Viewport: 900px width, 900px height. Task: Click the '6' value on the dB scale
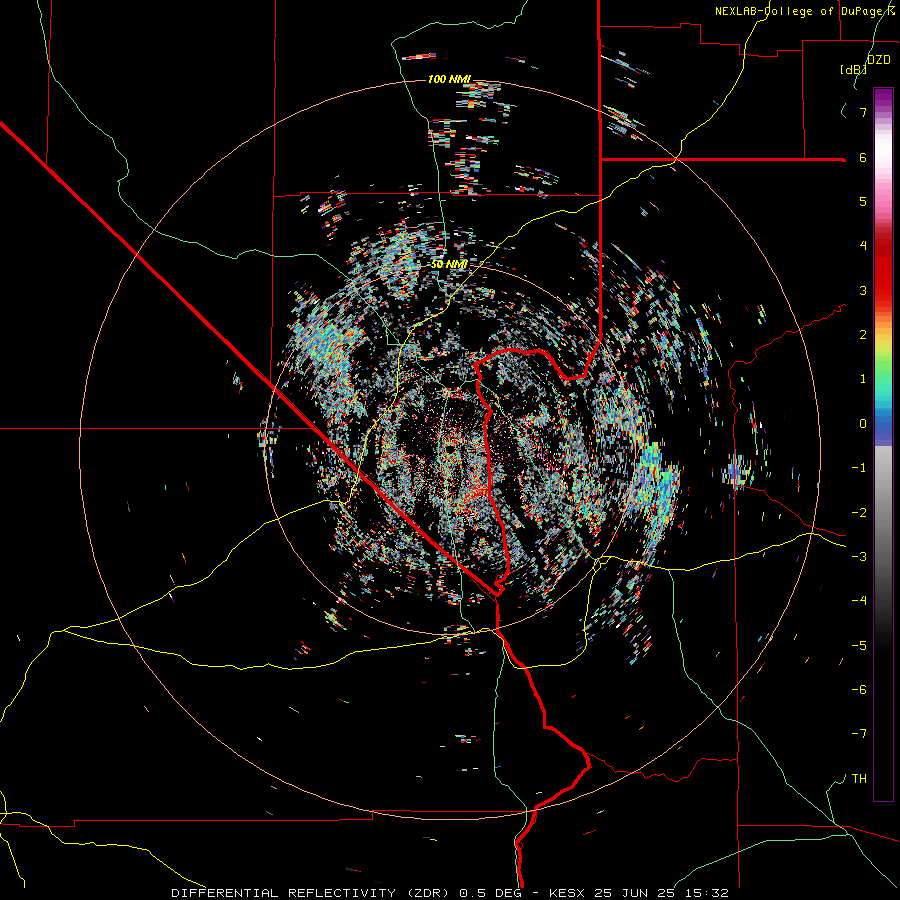[863, 157]
